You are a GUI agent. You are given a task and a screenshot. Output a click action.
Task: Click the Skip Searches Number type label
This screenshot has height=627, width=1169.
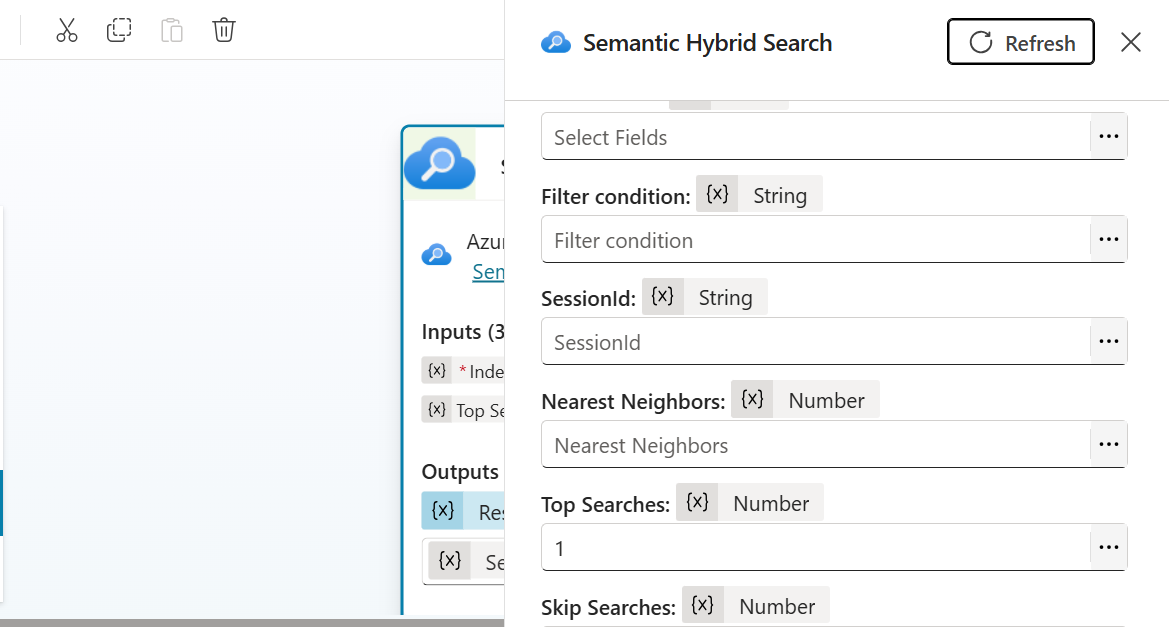pyautogui.click(x=777, y=606)
